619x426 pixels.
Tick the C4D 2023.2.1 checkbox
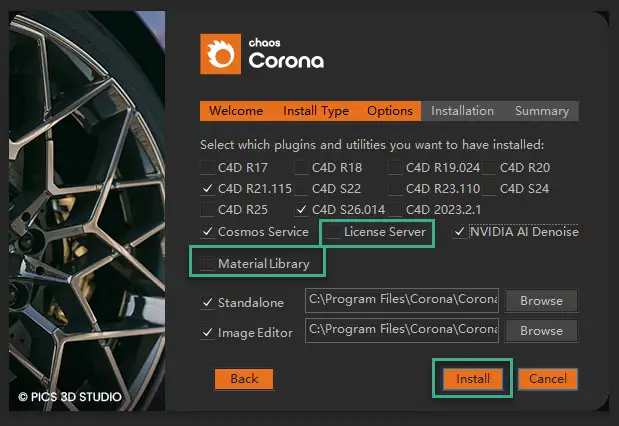click(395, 209)
